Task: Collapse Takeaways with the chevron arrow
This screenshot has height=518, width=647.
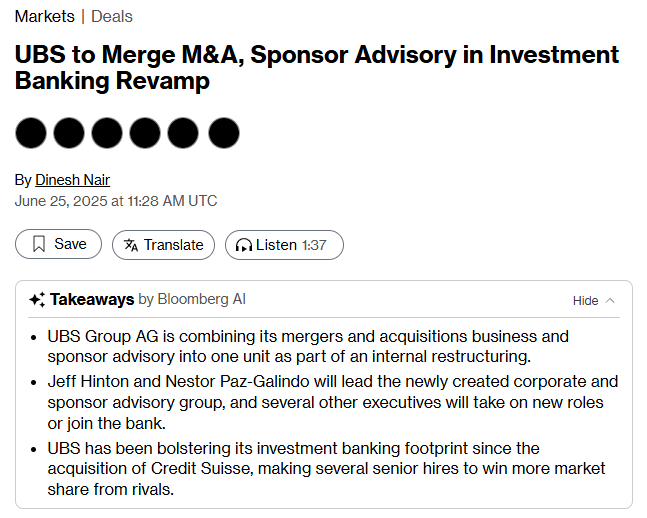Action: click(610, 300)
